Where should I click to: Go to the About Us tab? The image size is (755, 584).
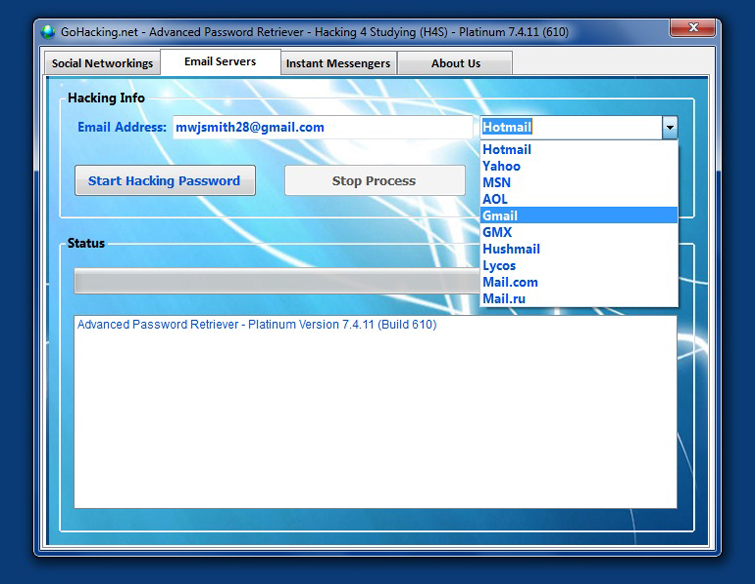pos(456,63)
